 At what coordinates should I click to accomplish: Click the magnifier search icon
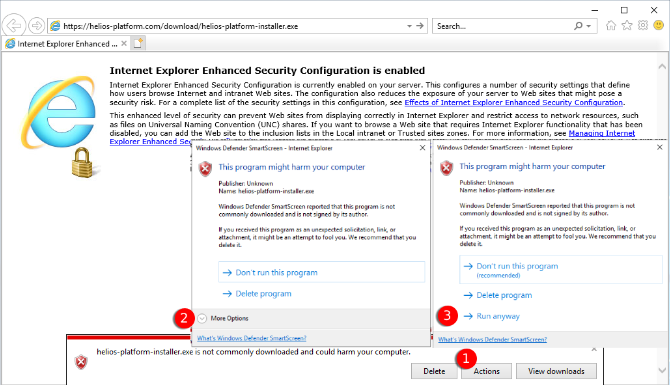tap(578, 26)
